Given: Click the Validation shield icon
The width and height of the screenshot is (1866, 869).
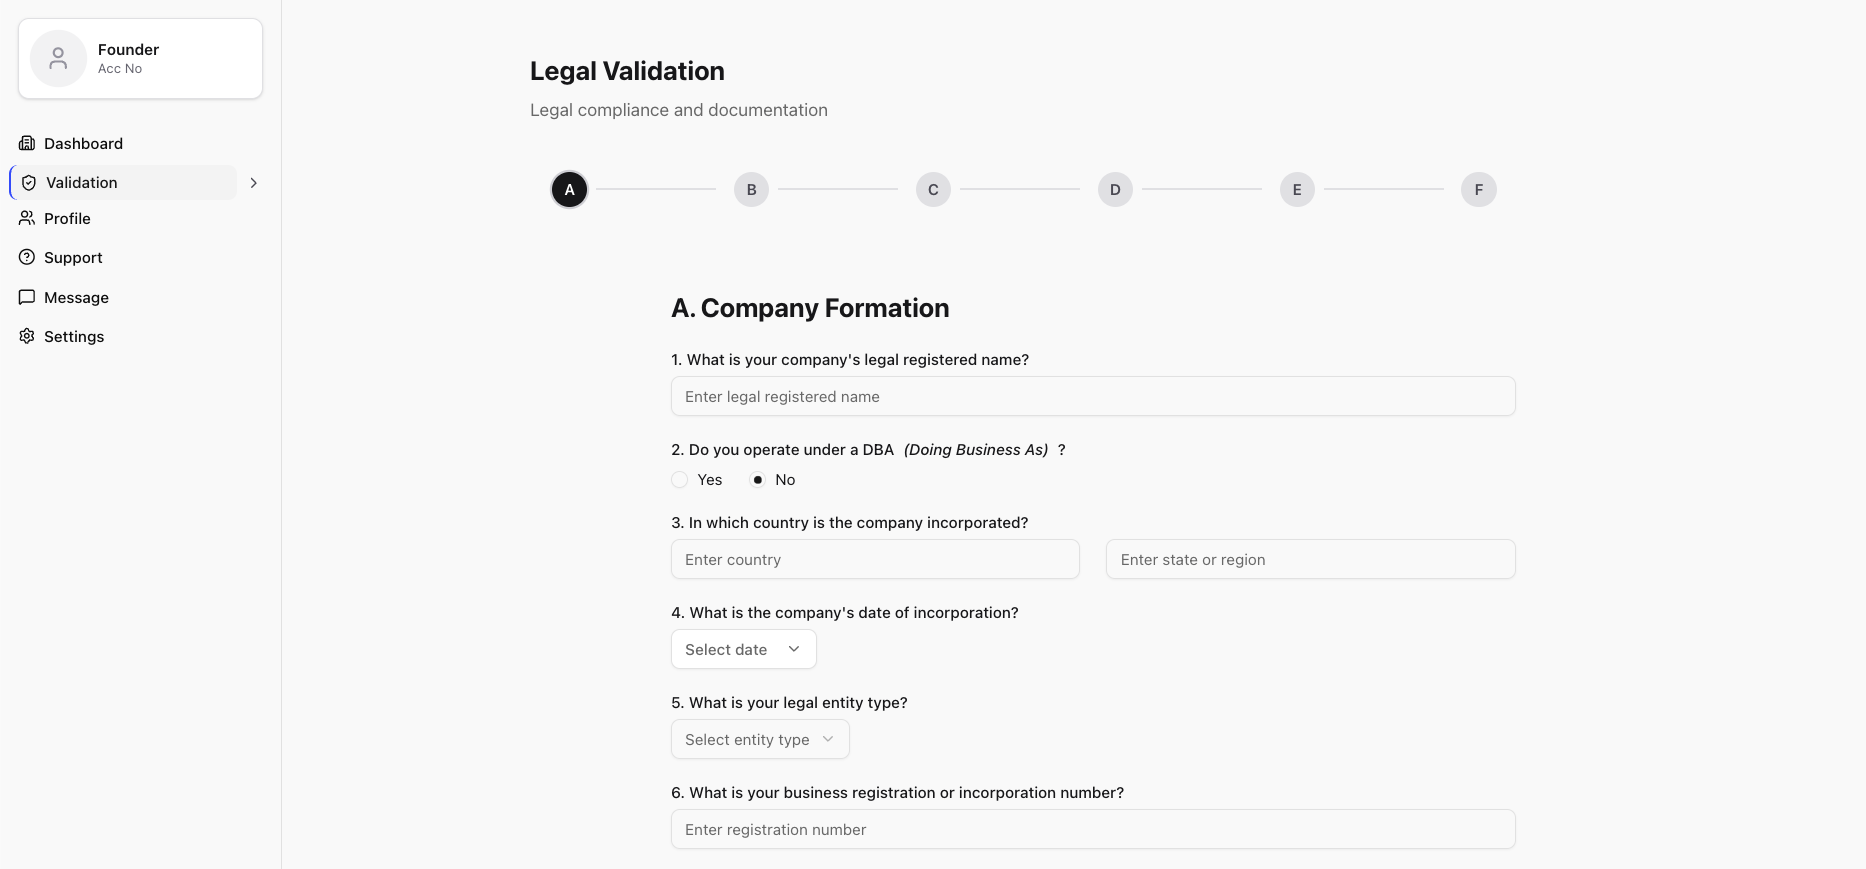Looking at the screenshot, I should coord(29,183).
